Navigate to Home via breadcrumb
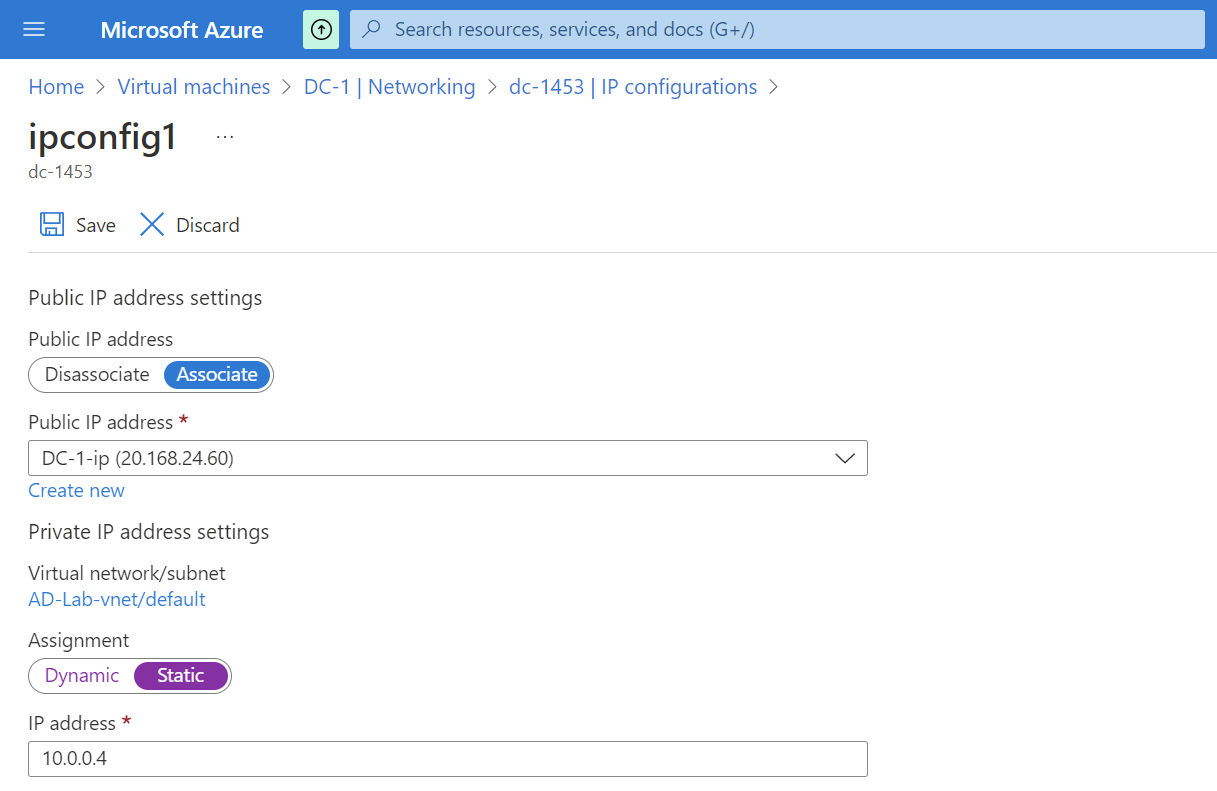This screenshot has height=791, width=1217. click(x=56, y=87)
